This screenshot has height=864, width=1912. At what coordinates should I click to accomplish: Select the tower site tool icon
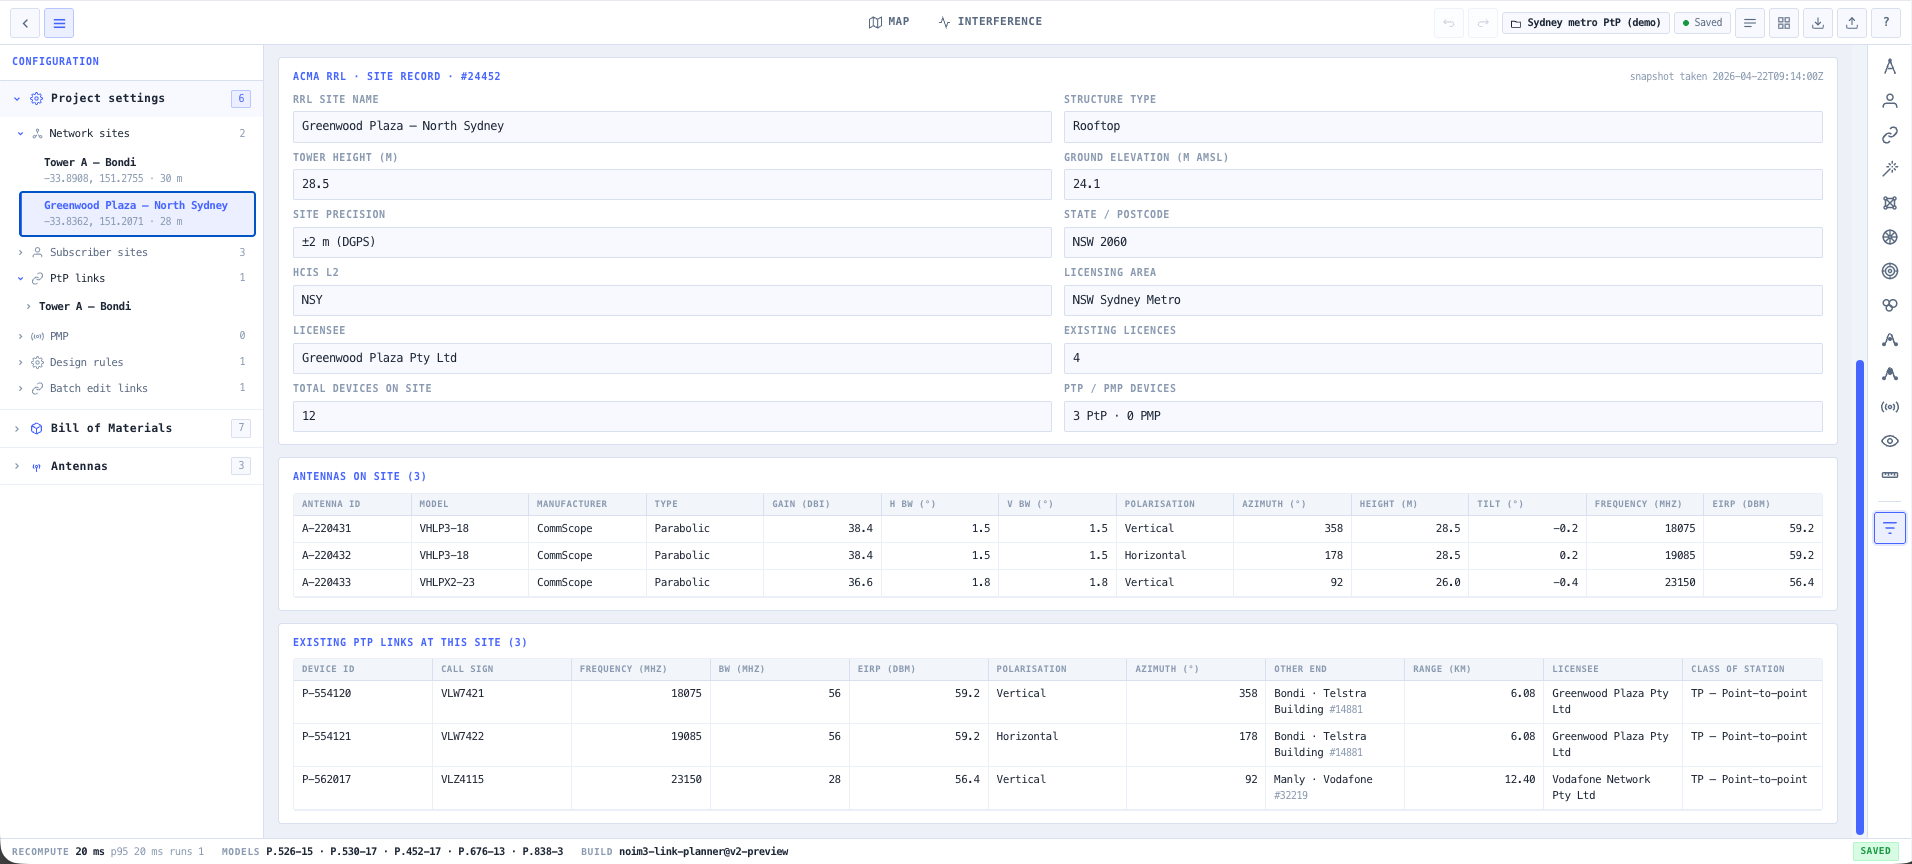(1890, 67)
